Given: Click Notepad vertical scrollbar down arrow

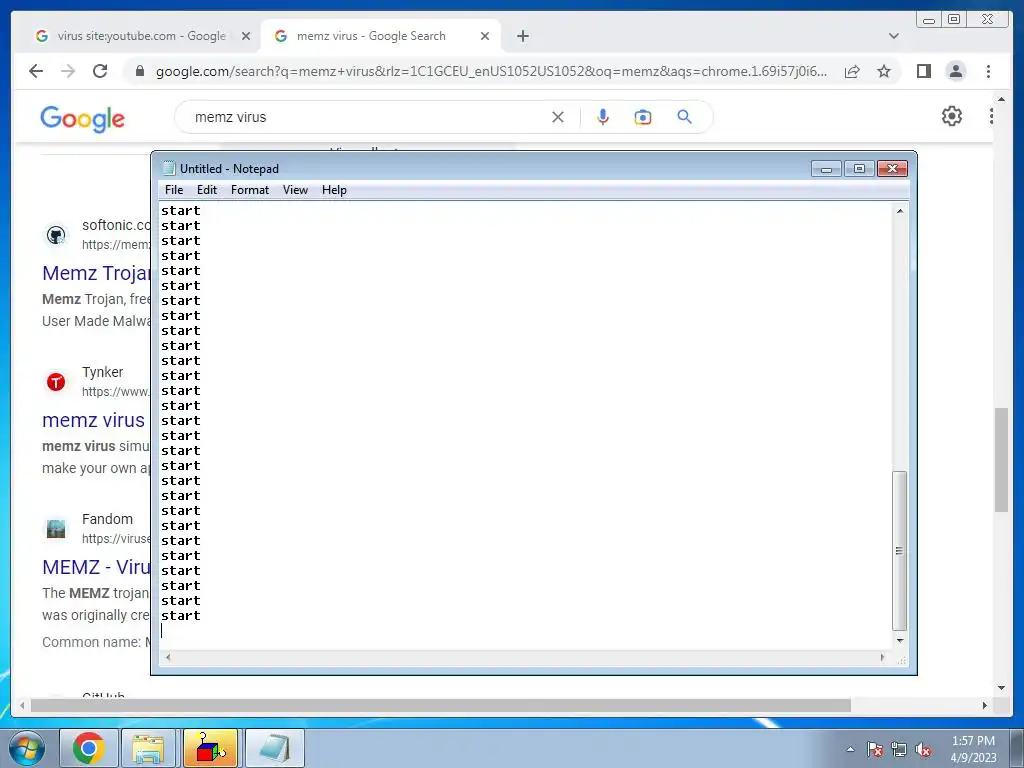Looking at the screenshot, I should [x=900, y=641].
